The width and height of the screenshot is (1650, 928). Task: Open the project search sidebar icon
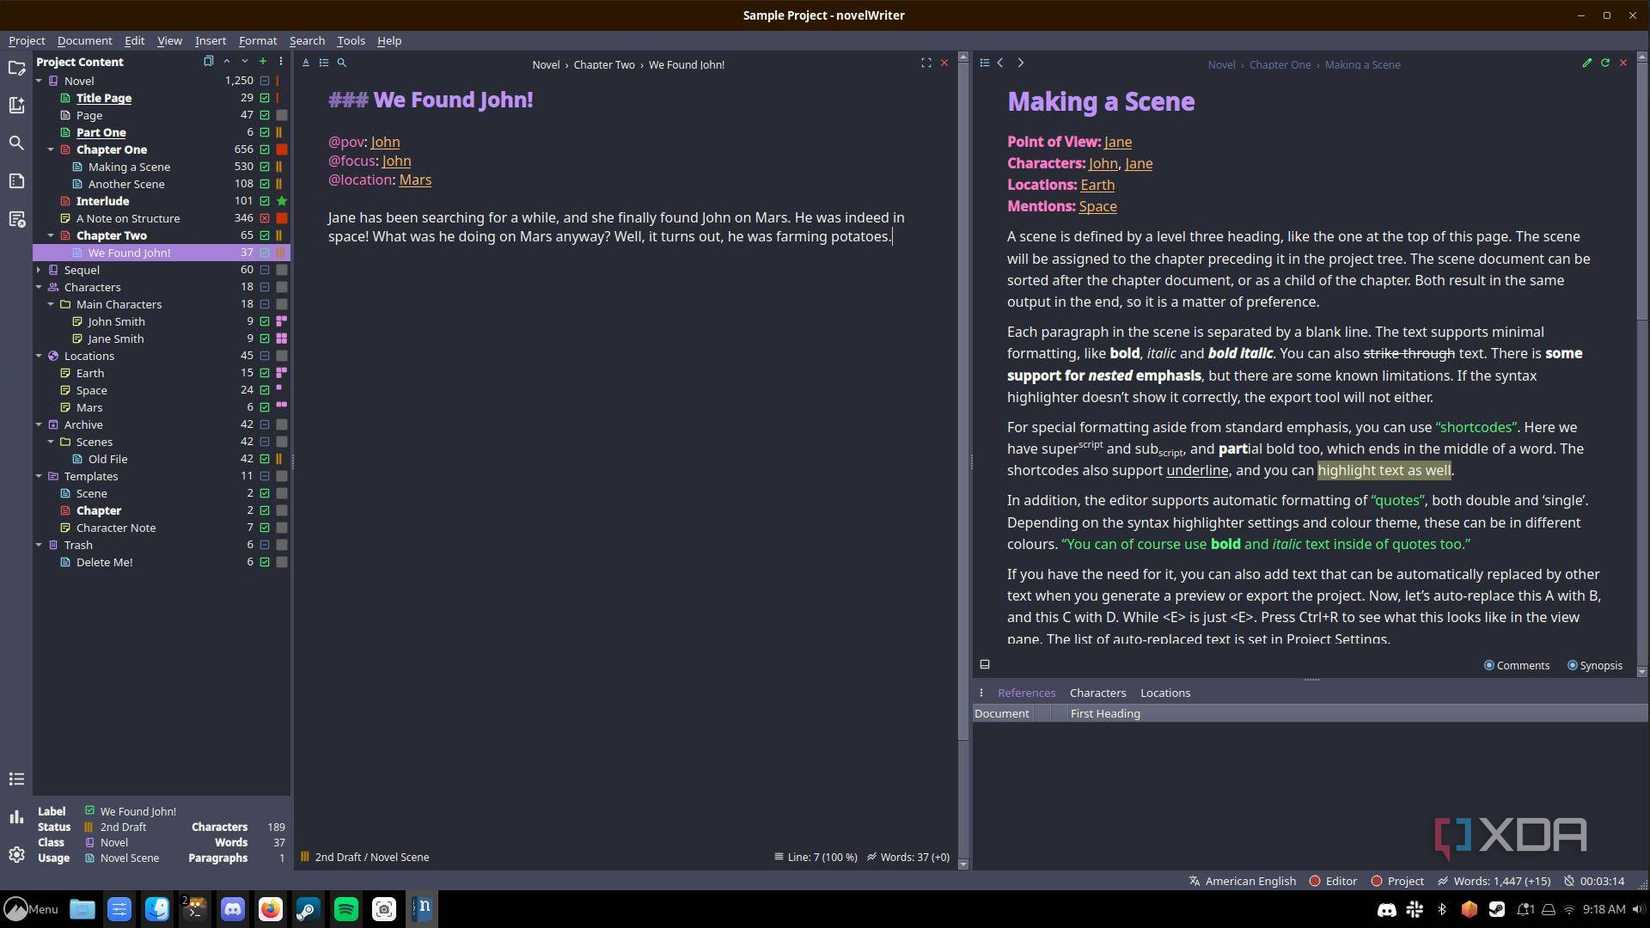click(x=16, y=143)
